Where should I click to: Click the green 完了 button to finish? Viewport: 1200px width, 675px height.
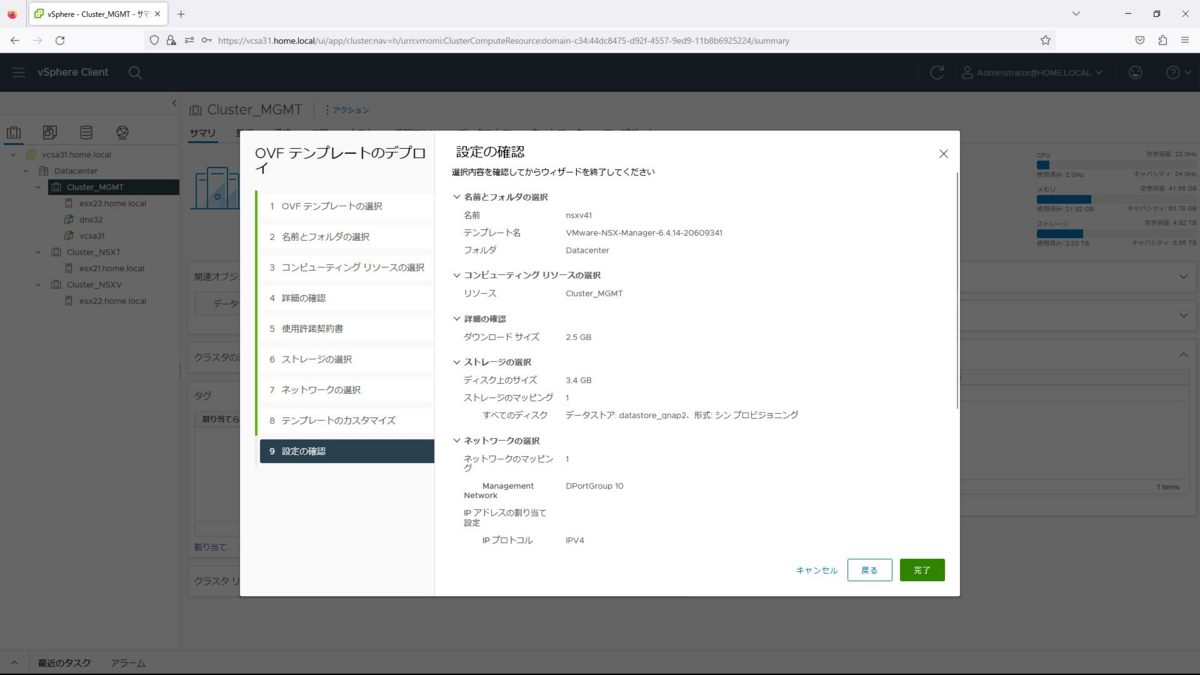click(922, 570)
